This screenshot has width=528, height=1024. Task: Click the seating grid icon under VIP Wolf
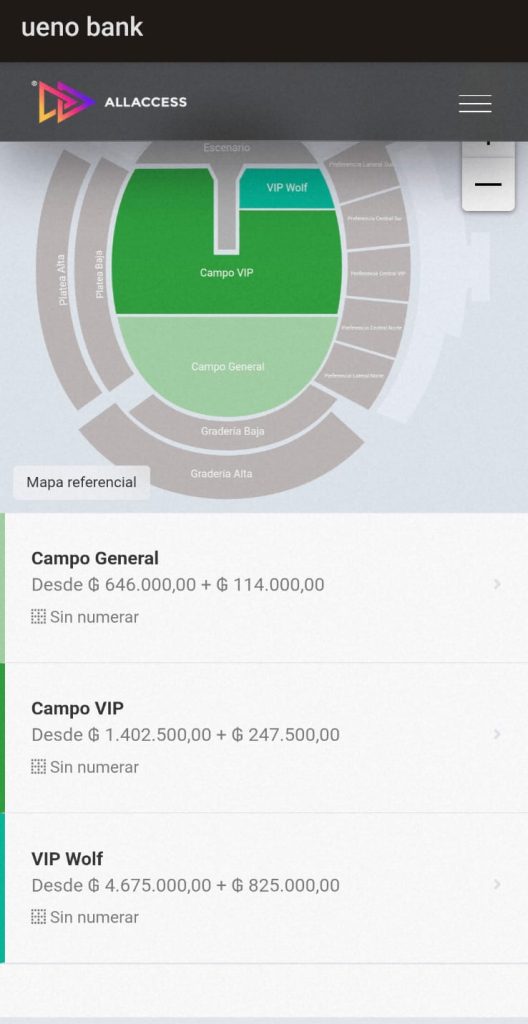[39, 917]
